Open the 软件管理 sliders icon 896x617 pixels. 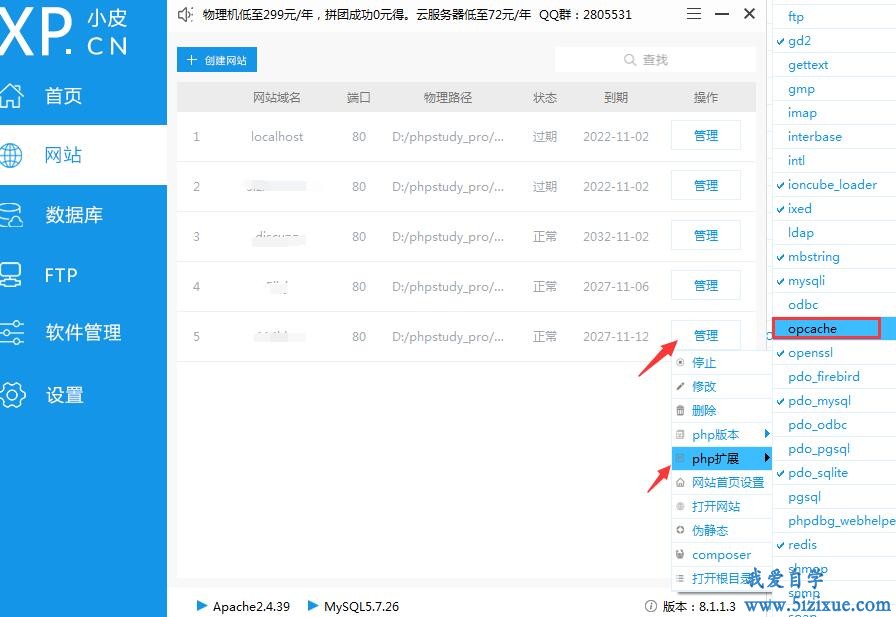pos(11,332)
